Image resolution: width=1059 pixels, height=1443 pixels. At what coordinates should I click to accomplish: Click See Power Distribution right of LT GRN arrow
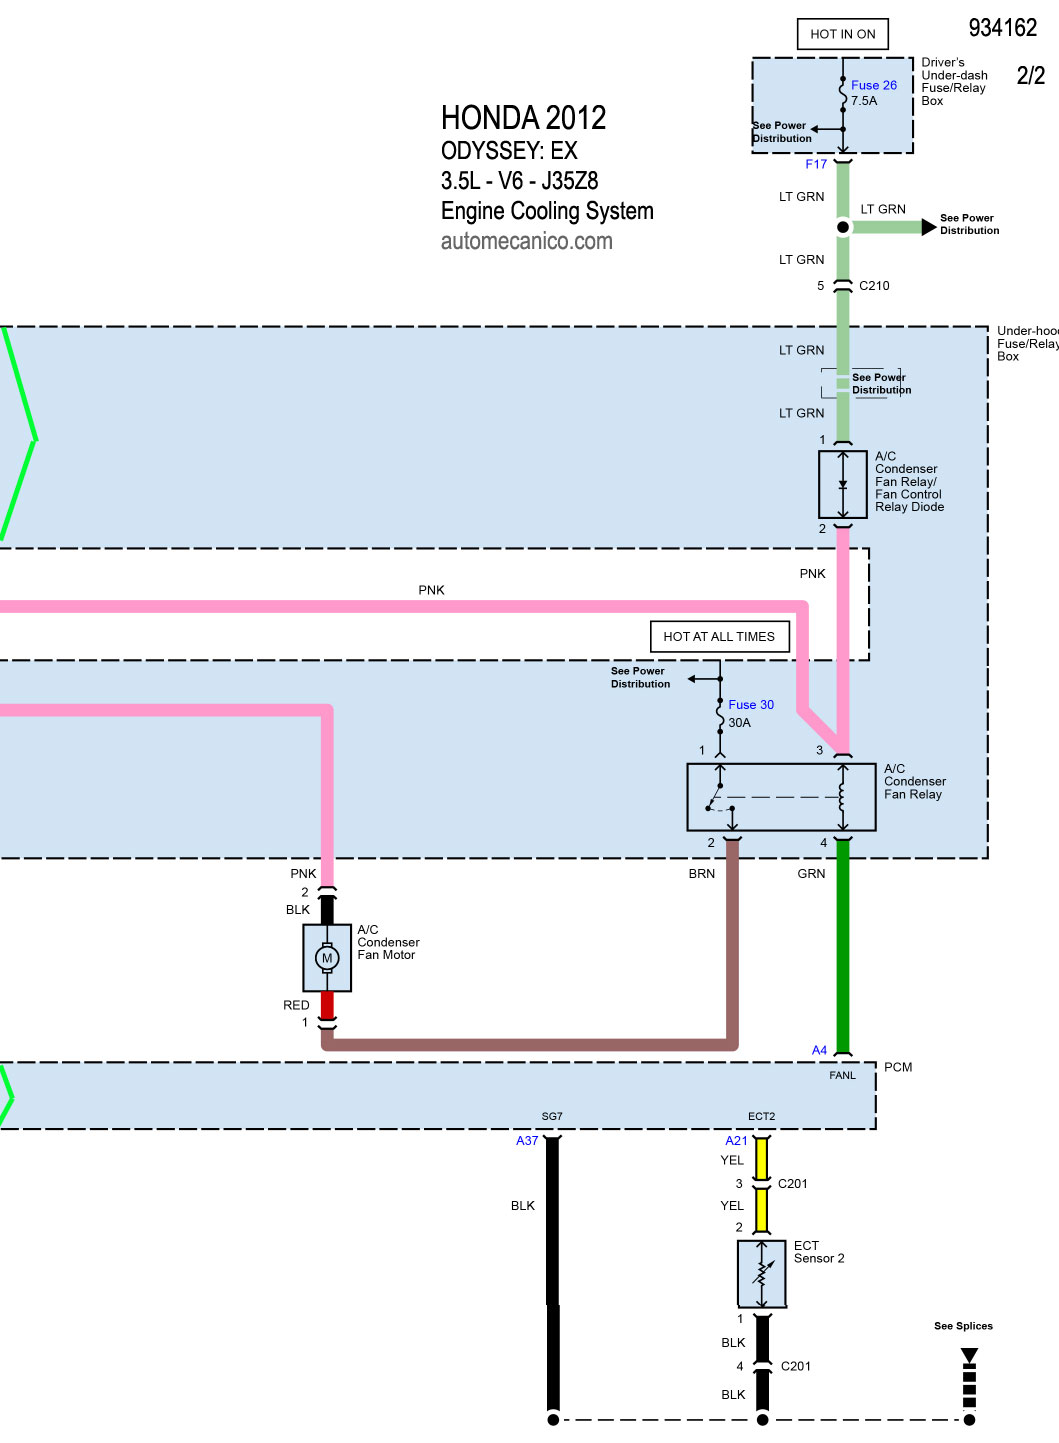[969, 224]
